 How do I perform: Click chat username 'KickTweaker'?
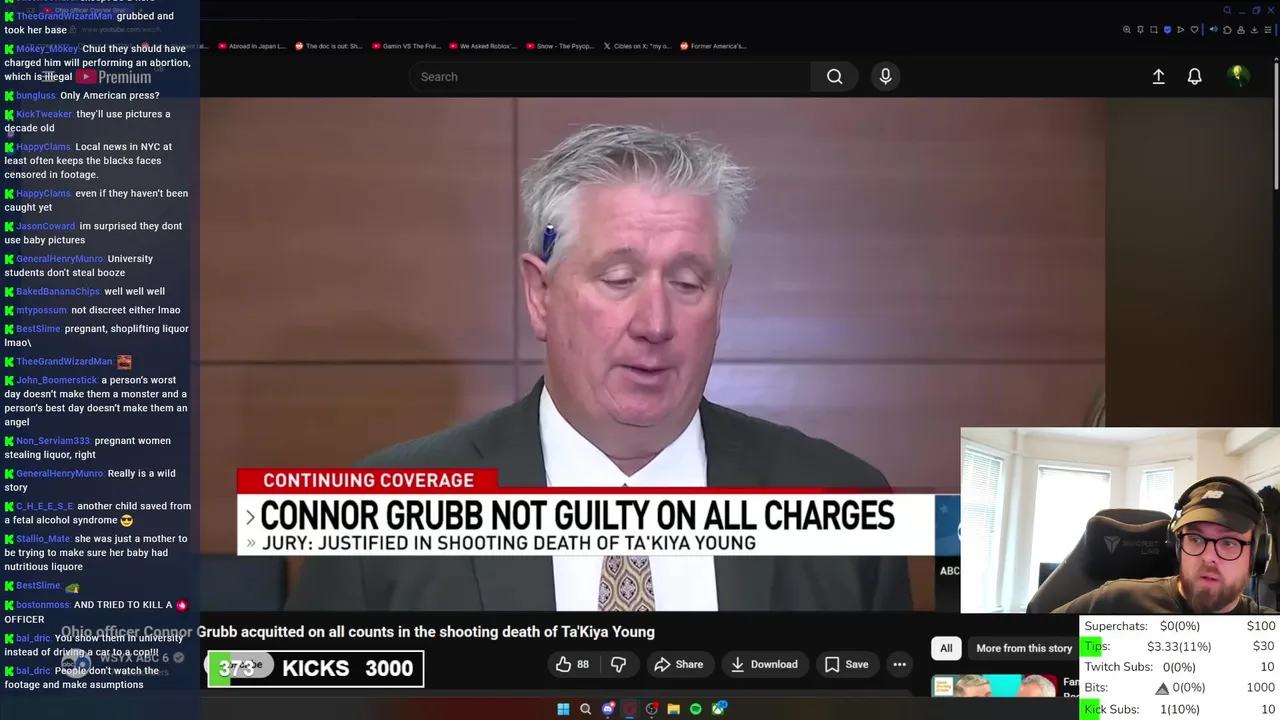(x=44, y=114)
